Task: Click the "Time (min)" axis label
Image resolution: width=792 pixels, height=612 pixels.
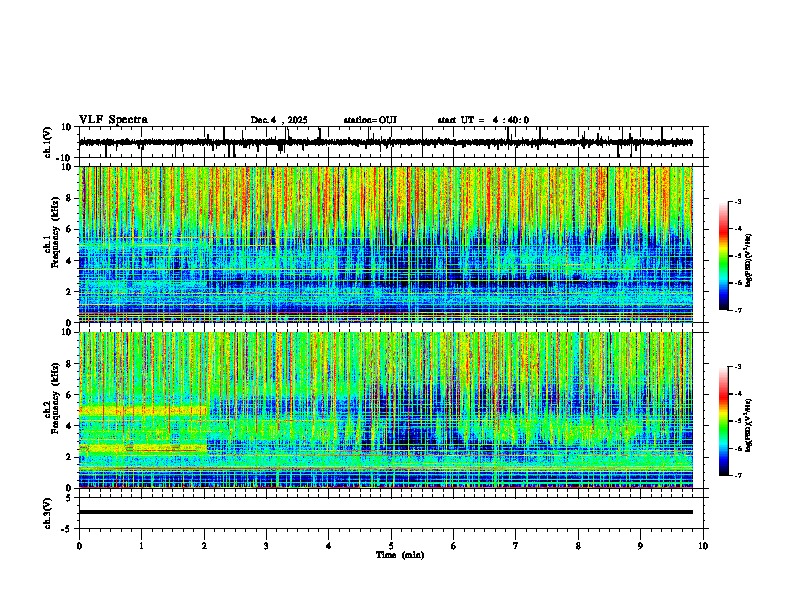Action: tap(400, 555)
